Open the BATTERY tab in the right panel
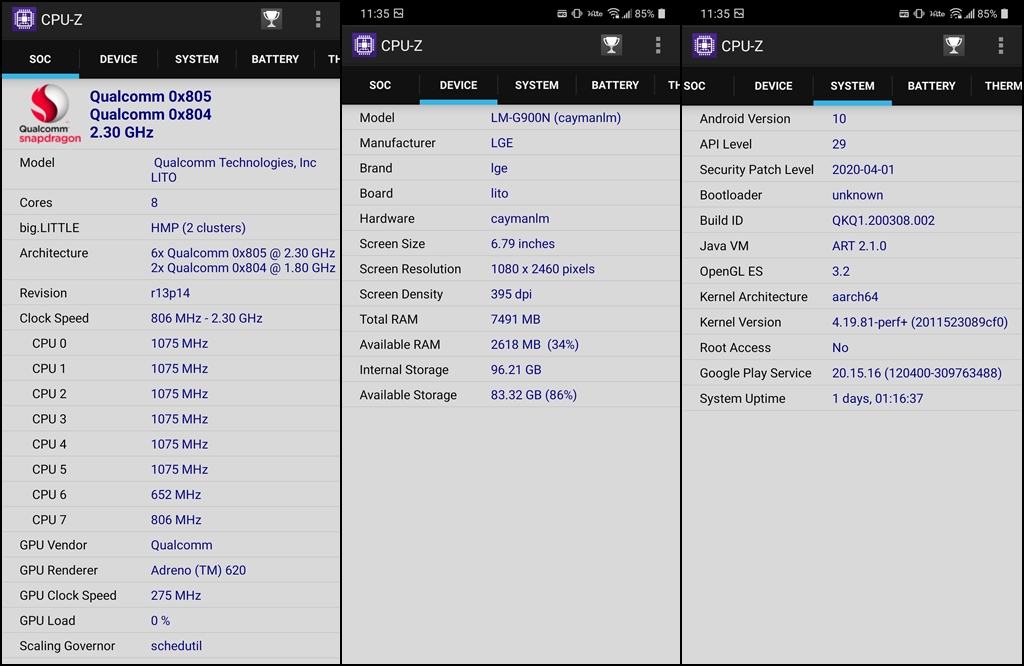1024x666 pixels. [x=931, y=86]
